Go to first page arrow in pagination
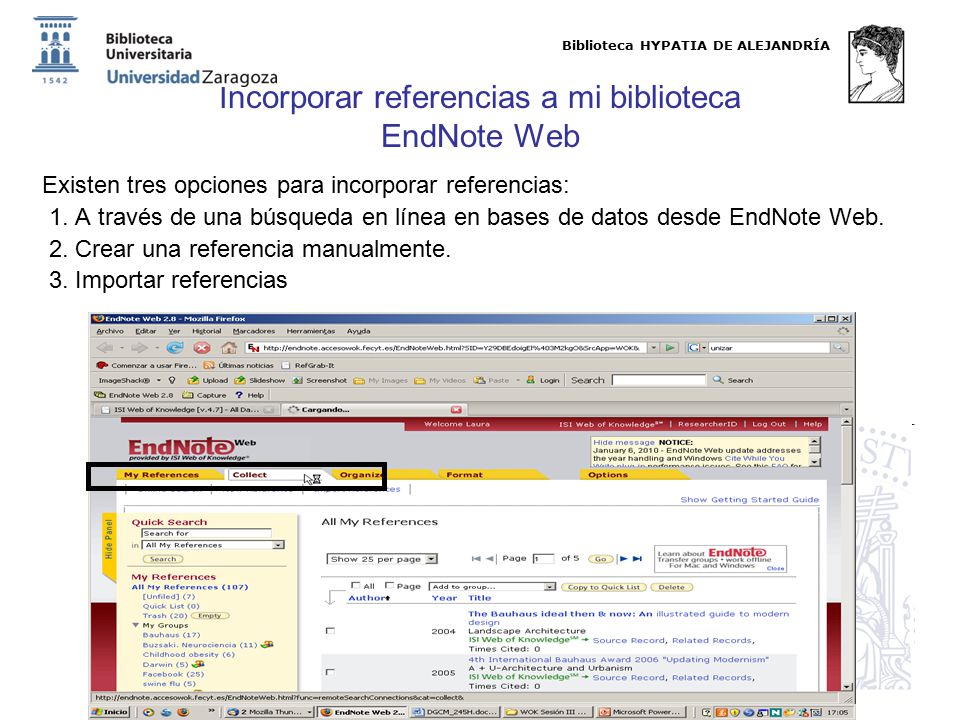 tap(476, 558)
